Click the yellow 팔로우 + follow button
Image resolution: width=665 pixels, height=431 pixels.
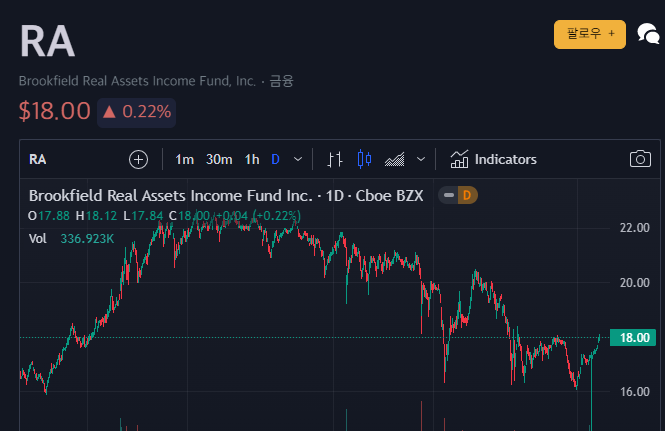590,34
